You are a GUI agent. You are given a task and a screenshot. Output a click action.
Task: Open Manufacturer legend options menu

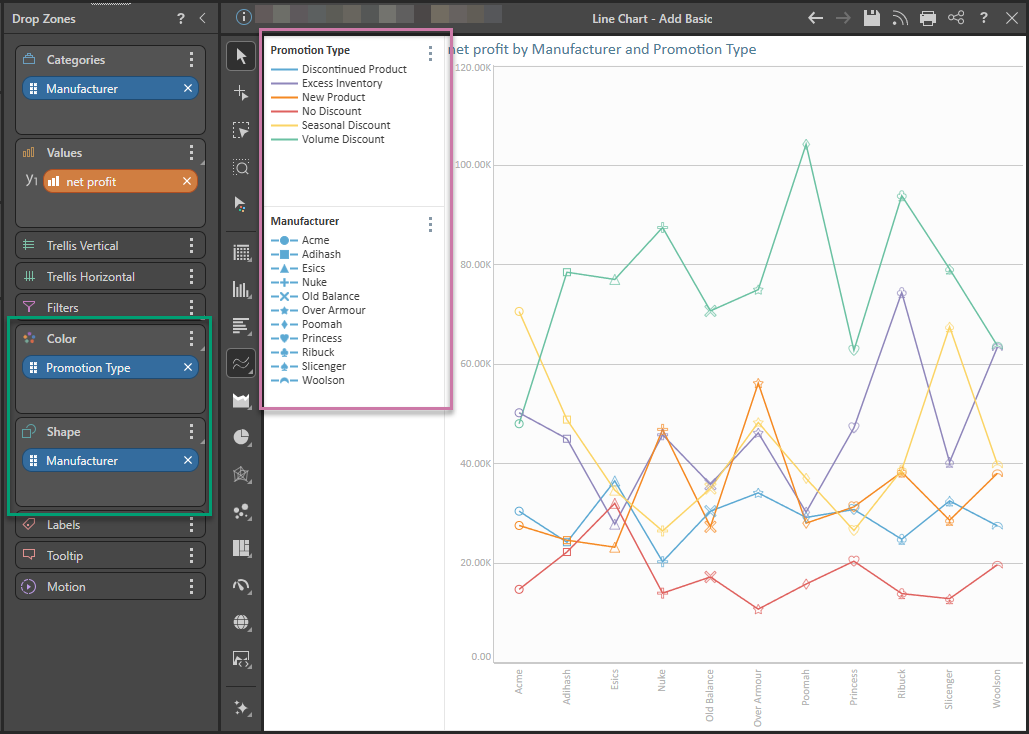[430, 225]
